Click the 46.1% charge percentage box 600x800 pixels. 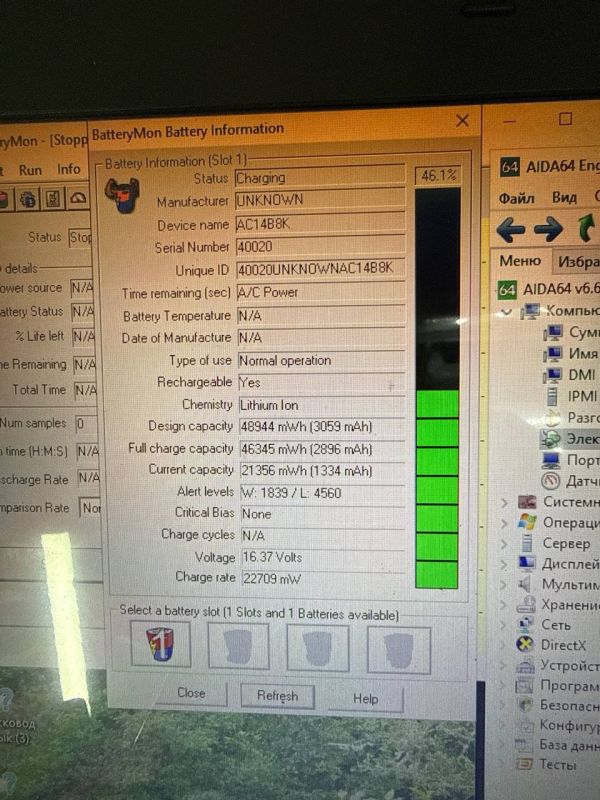438,176
